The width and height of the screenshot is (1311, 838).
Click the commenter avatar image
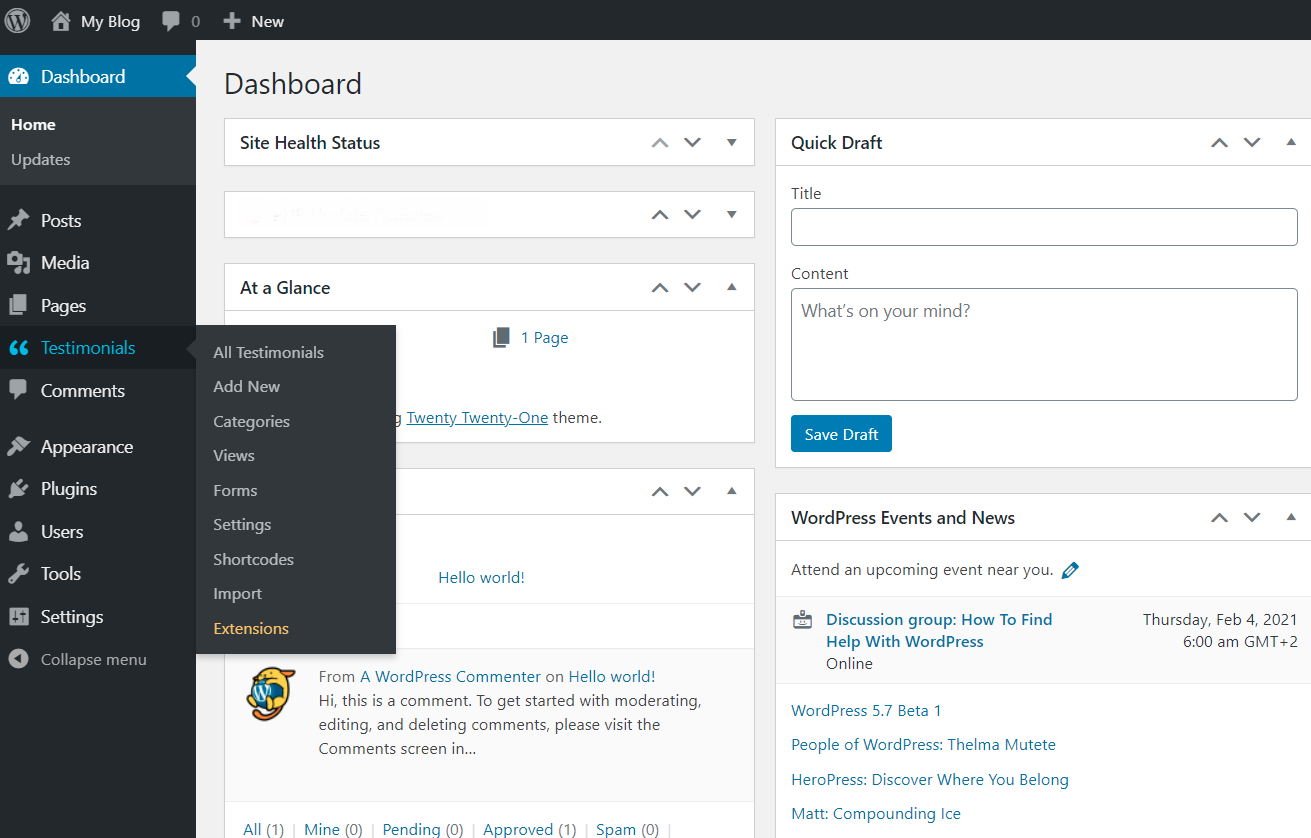271,693
